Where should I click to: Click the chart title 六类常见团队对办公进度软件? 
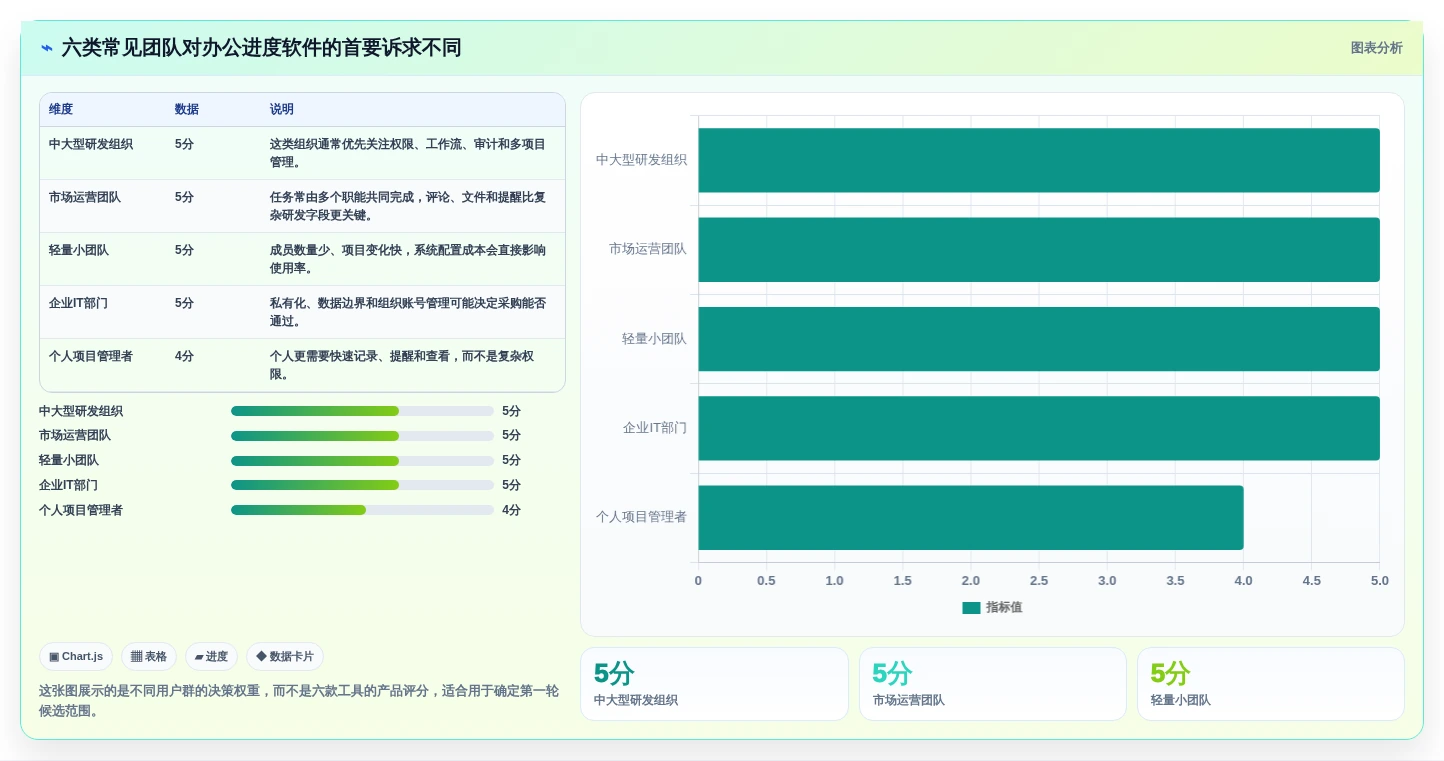261,48
